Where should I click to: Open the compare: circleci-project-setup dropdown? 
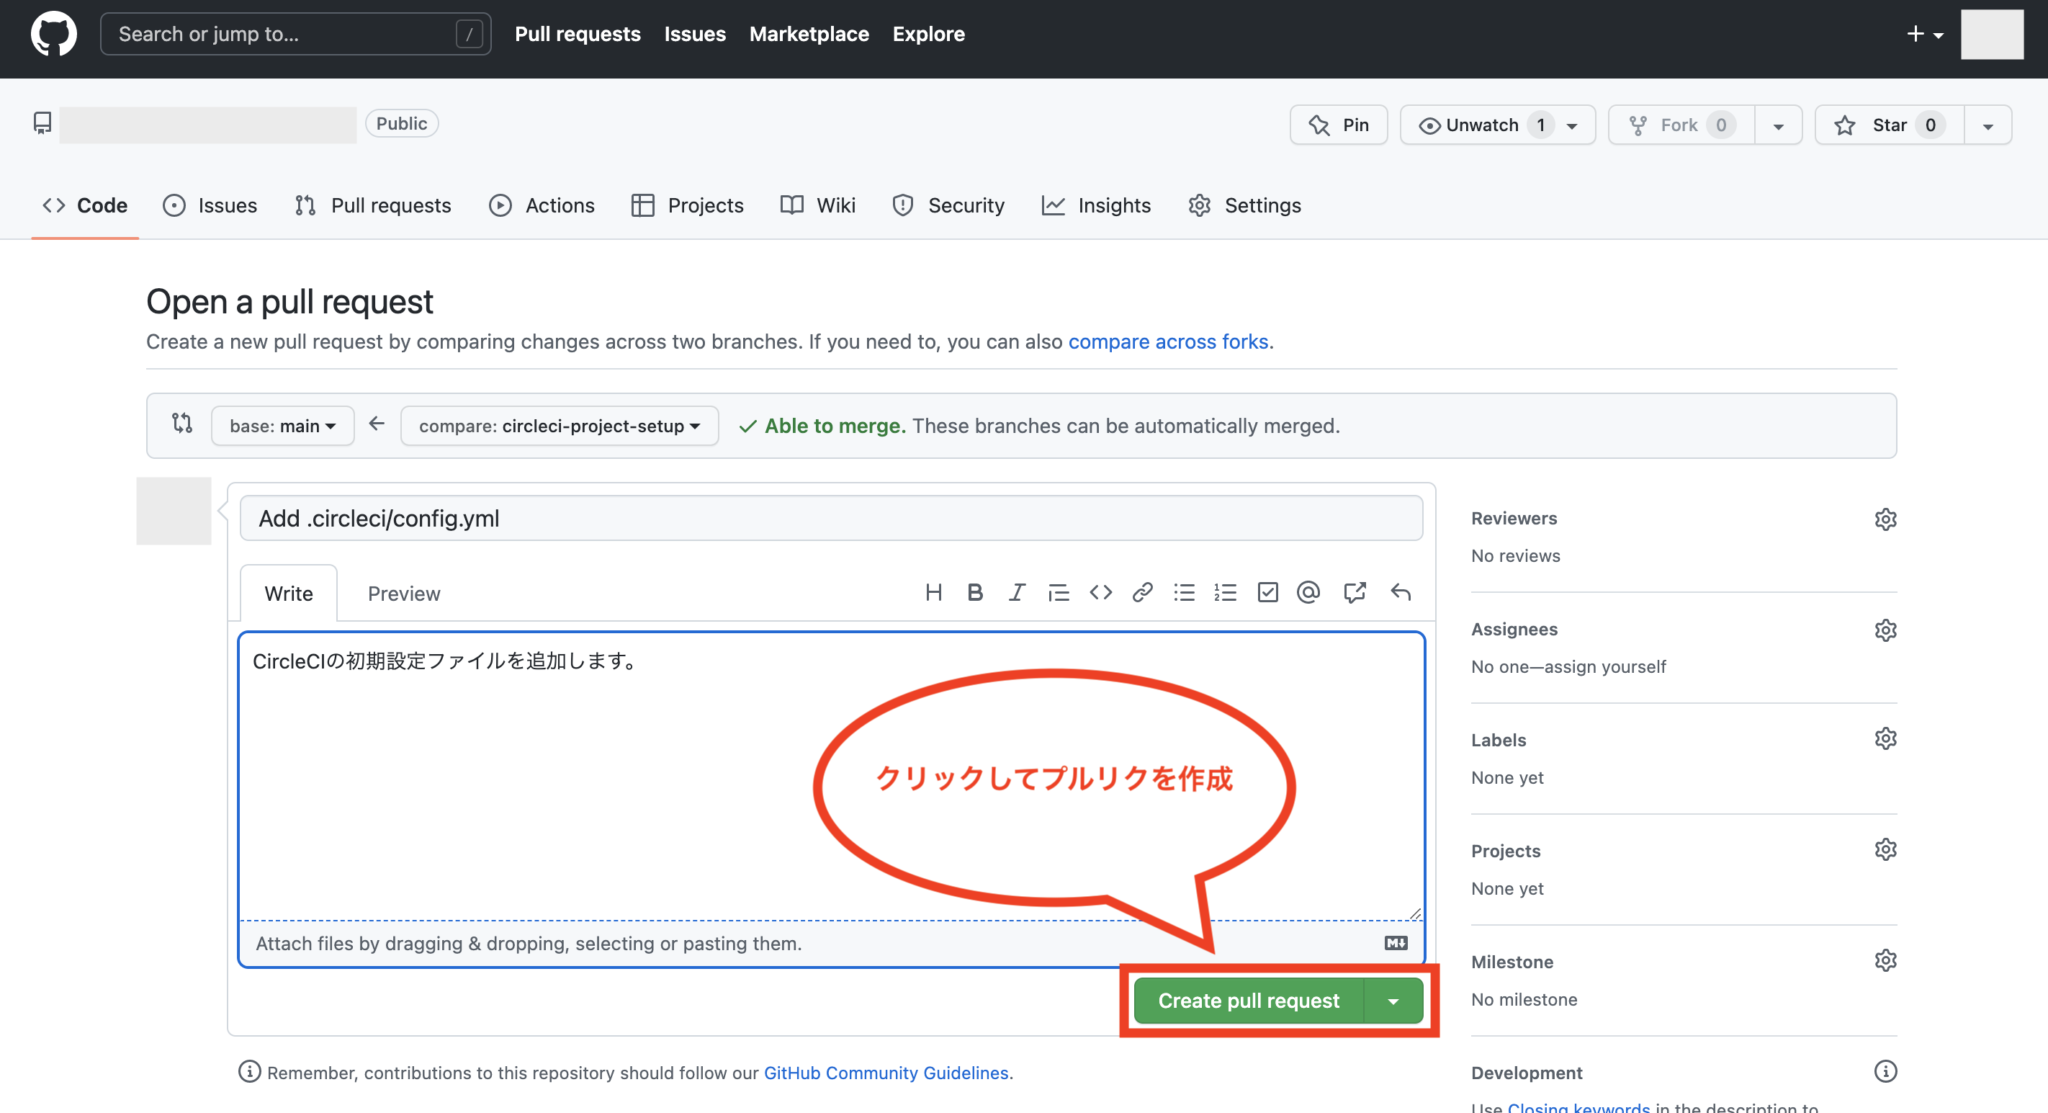(558, 425)
